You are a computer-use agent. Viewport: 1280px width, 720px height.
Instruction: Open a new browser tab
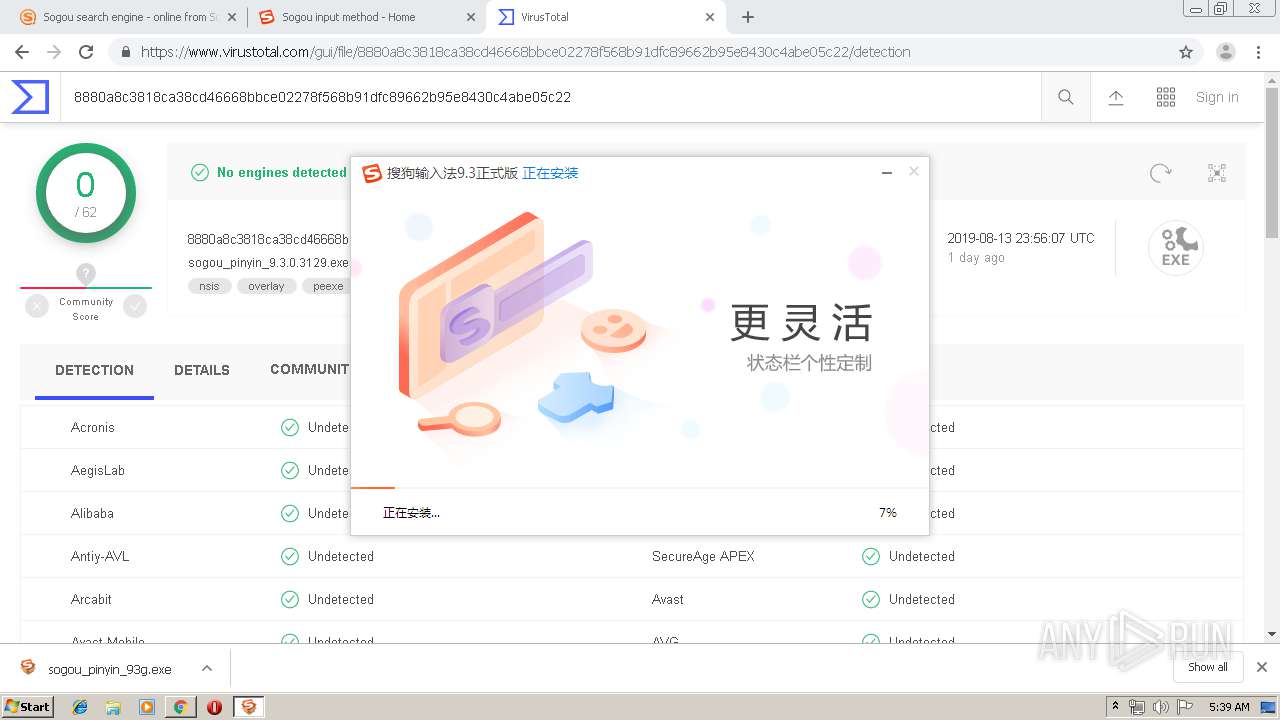[748, 17]
